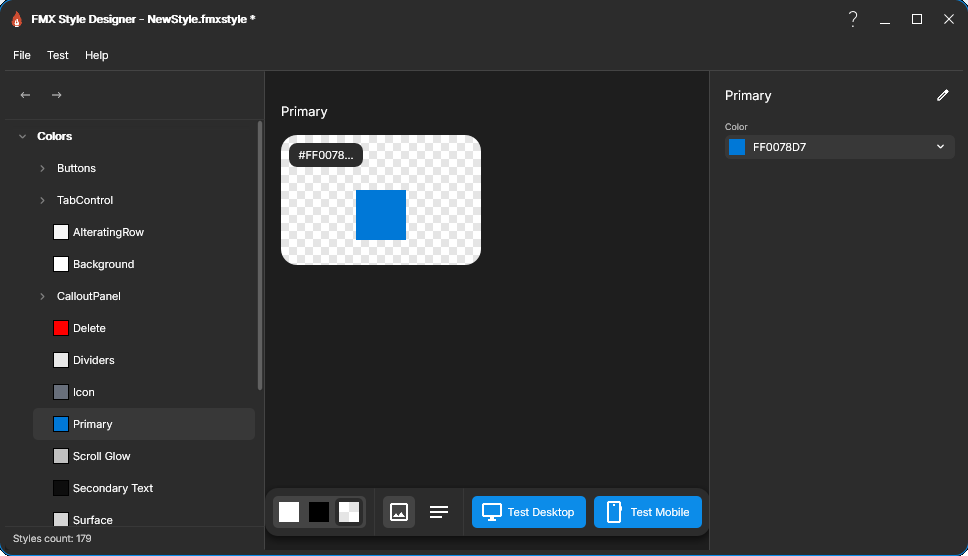Click the Test Mobile button
Screen dimensions: 968x556
point(648,512)
